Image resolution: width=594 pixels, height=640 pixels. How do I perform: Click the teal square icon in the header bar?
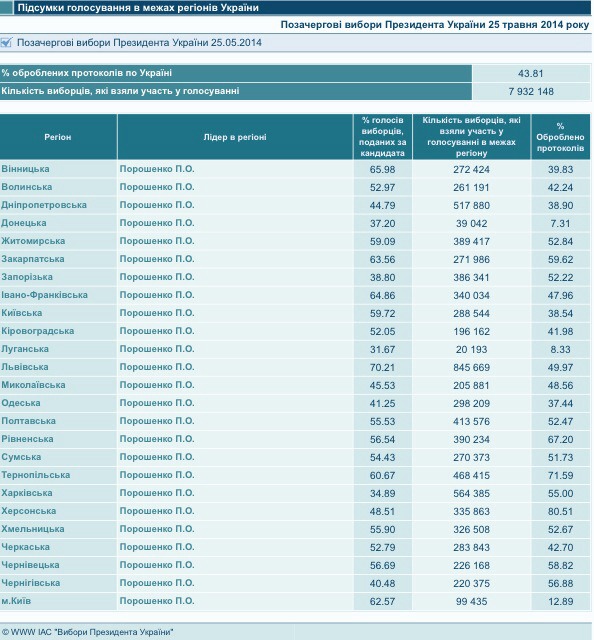pyautogui.click(x=6, y=8)
